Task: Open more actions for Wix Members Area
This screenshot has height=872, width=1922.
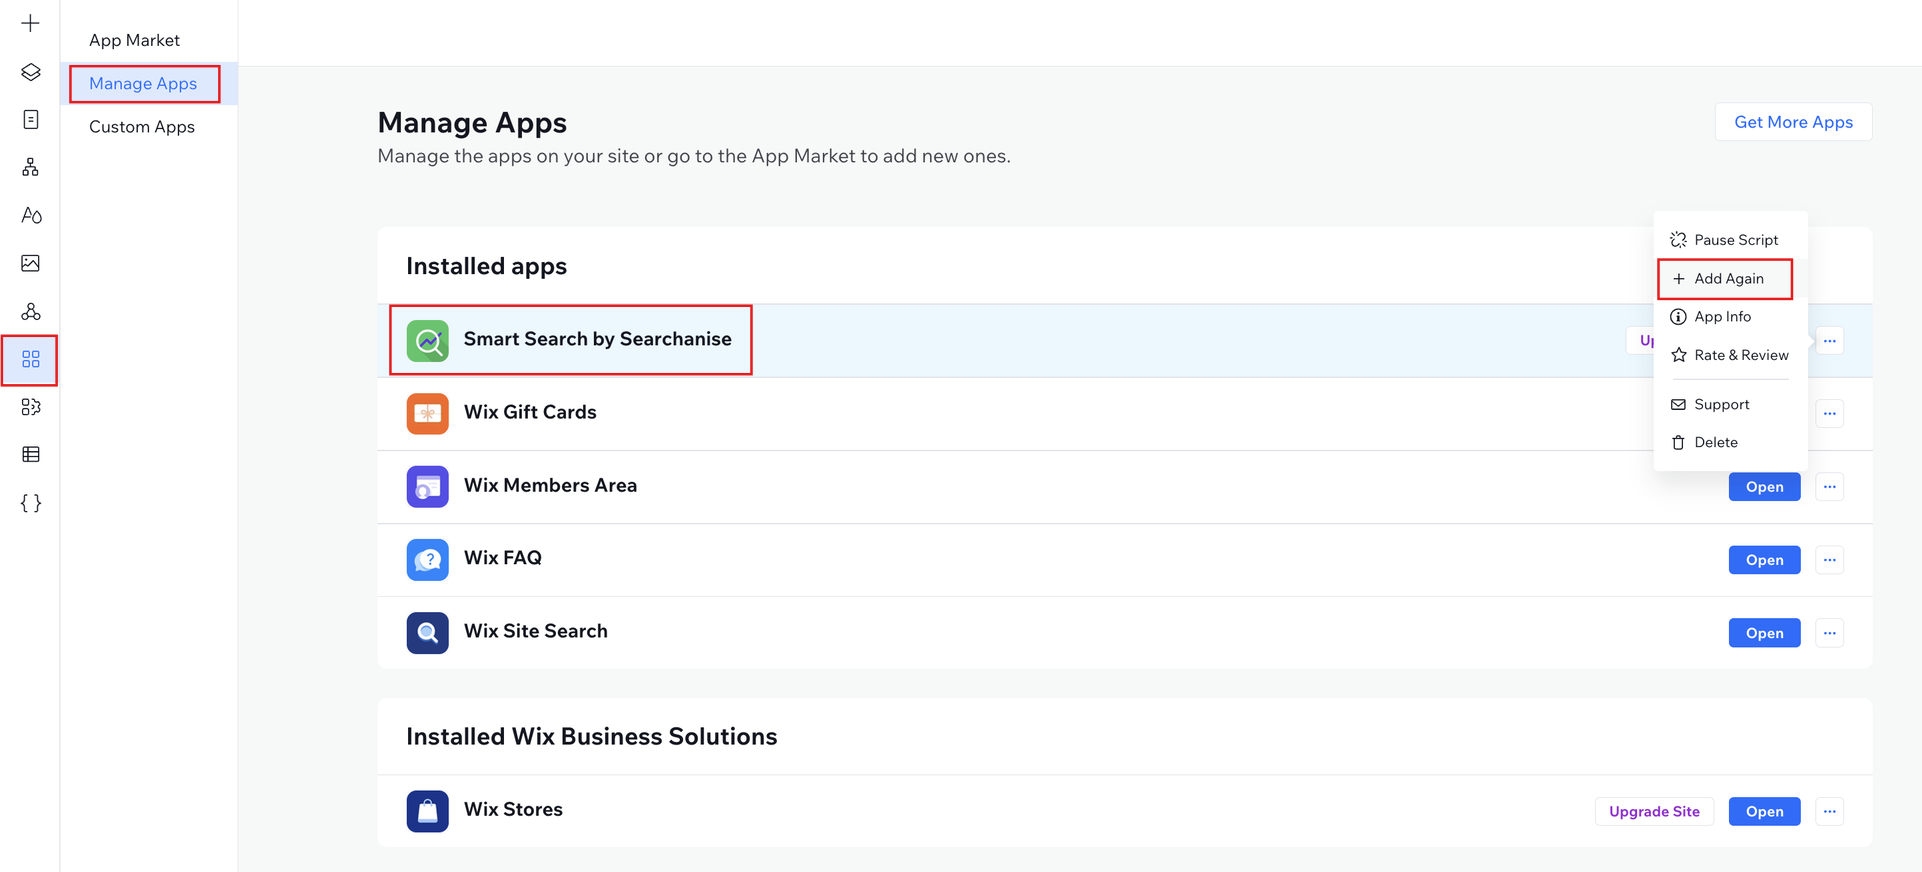Action: [1829, 487]
